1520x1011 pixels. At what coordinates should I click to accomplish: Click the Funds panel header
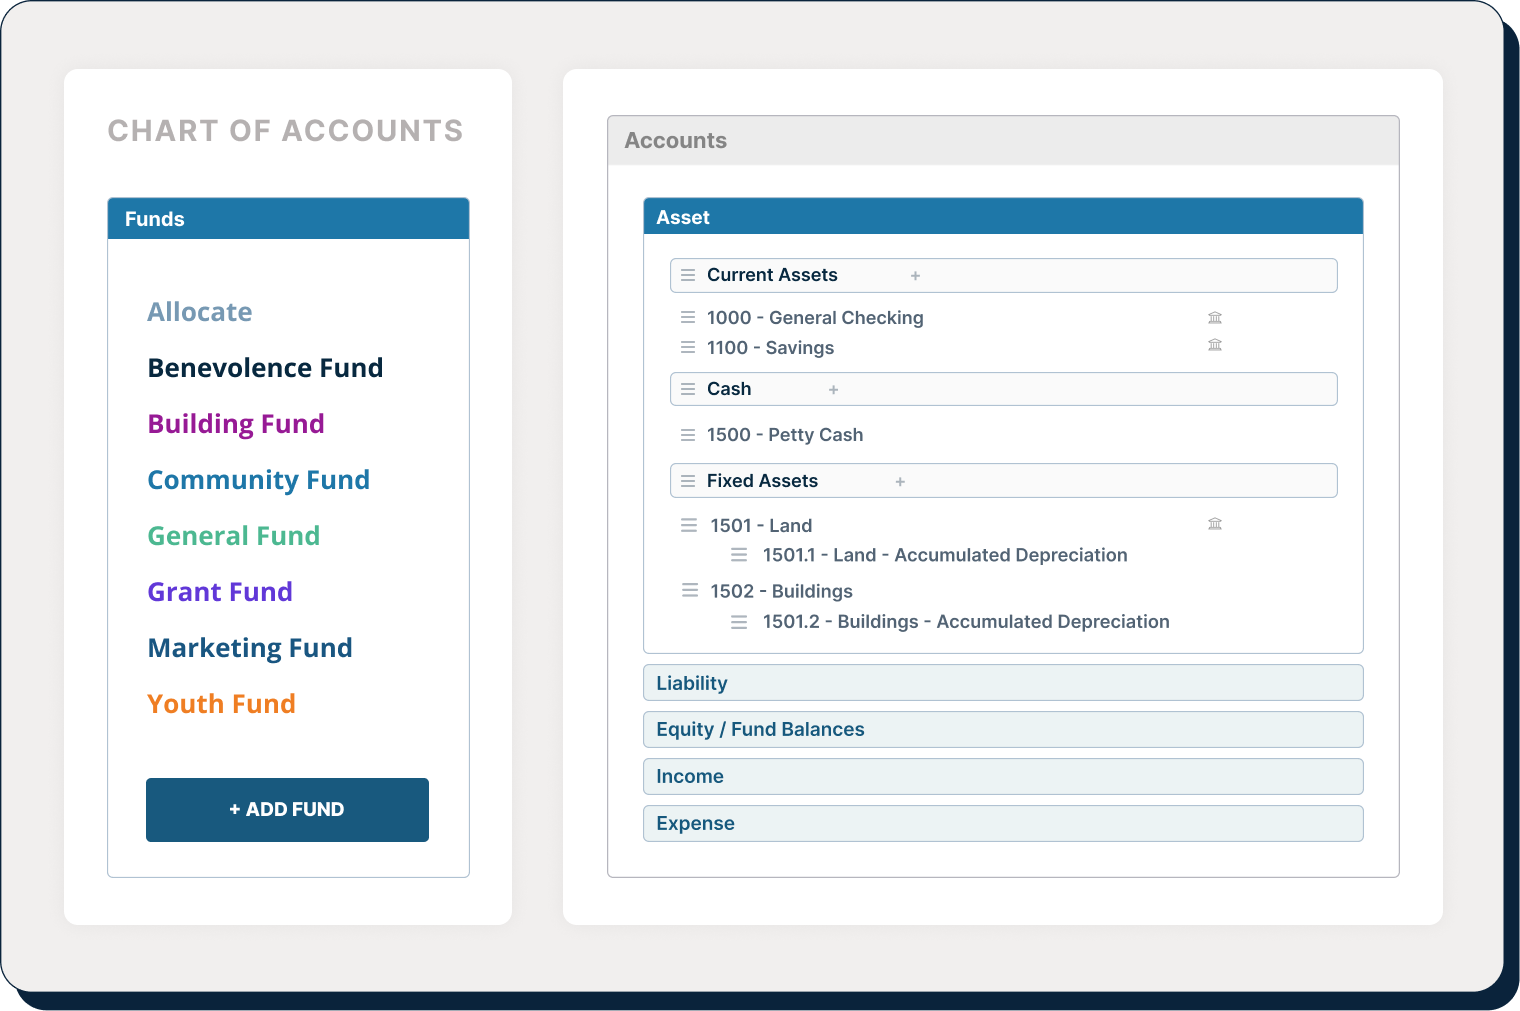(x=288, y=219)
